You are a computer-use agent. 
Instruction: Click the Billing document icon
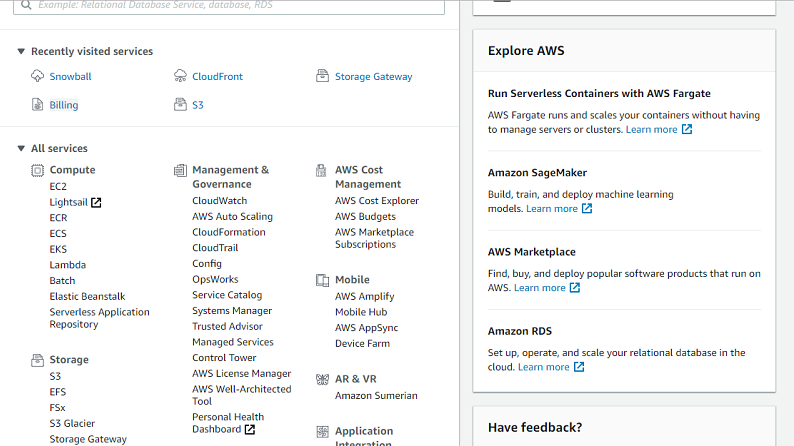click(x=37, y=105)
